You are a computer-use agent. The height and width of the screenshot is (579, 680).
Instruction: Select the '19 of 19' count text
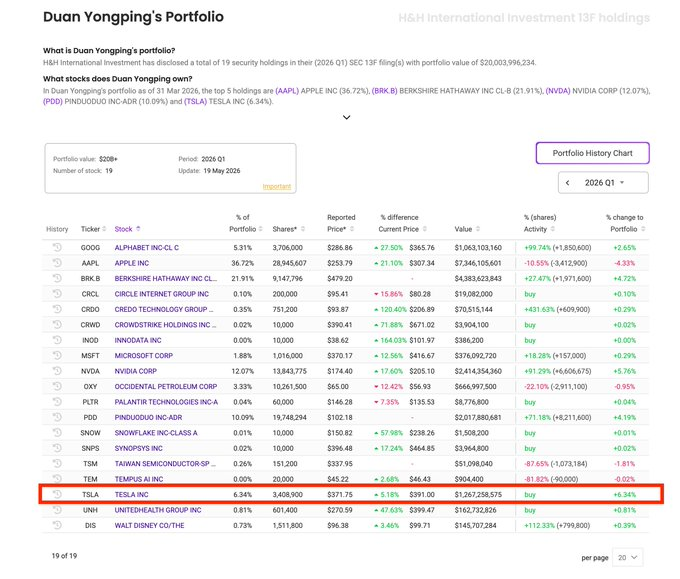(64, 556)
